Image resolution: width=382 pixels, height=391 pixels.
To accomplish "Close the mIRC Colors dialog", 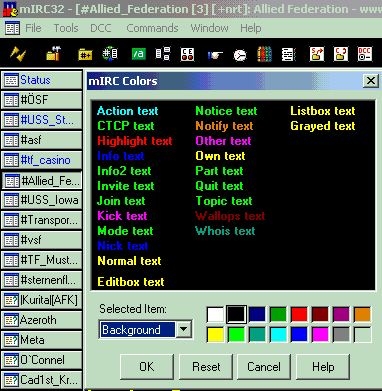I will point(371,81).
